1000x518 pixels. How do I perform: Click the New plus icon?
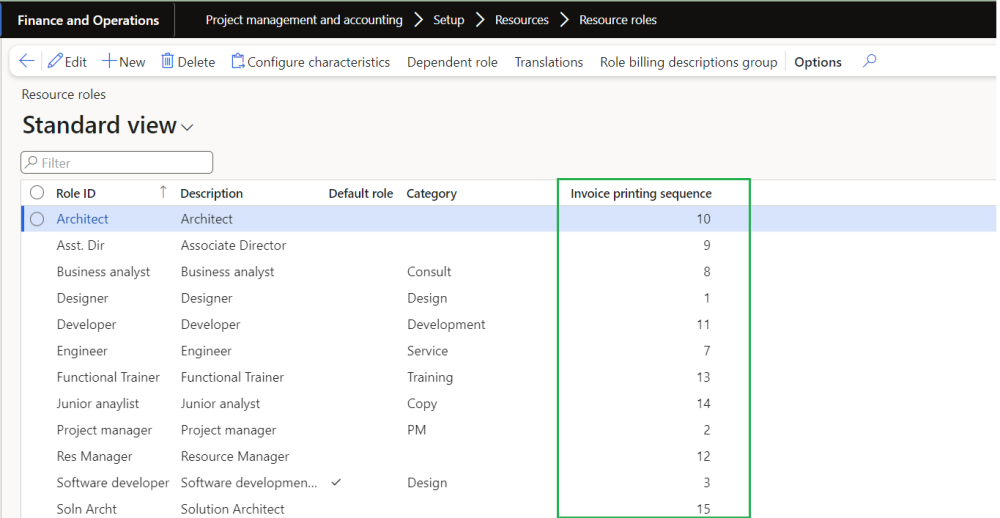(109, 62)
